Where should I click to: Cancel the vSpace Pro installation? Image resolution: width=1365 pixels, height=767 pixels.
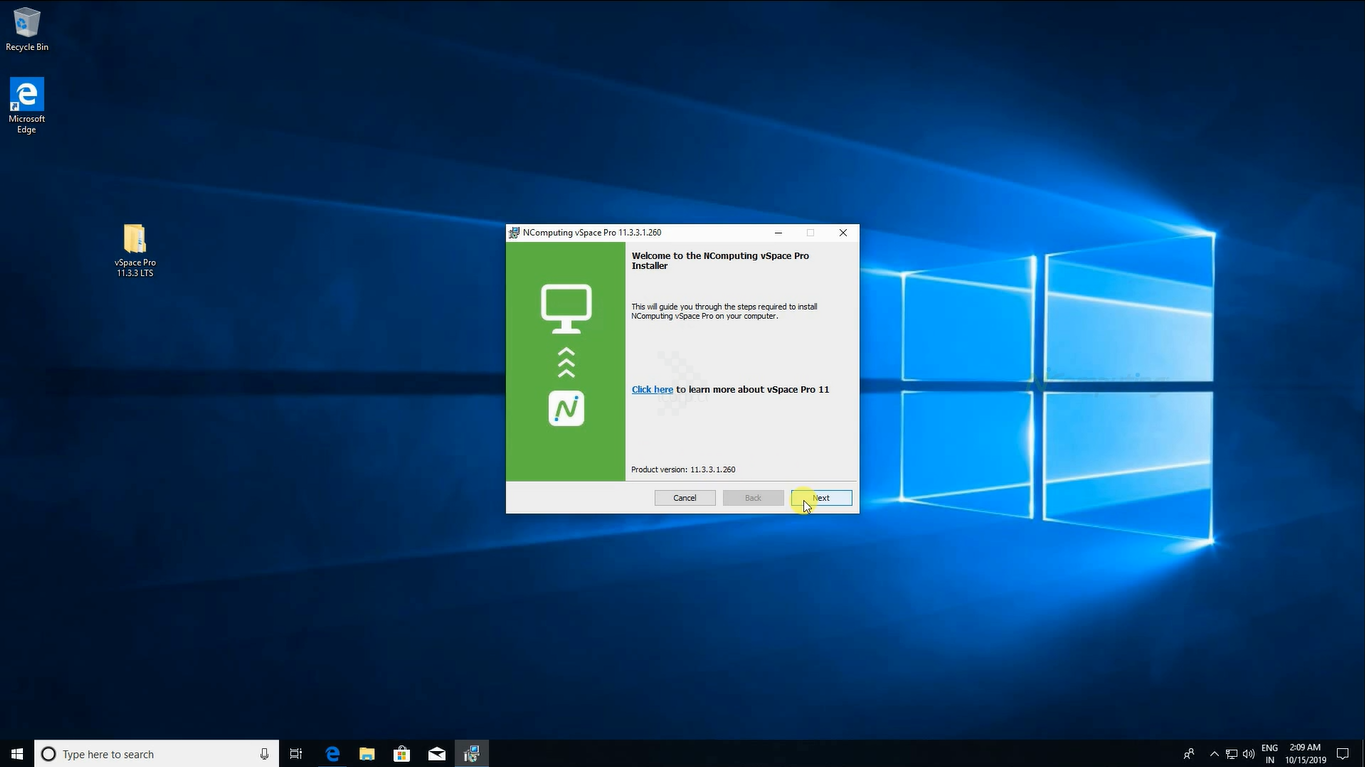(x=685, y=498)
